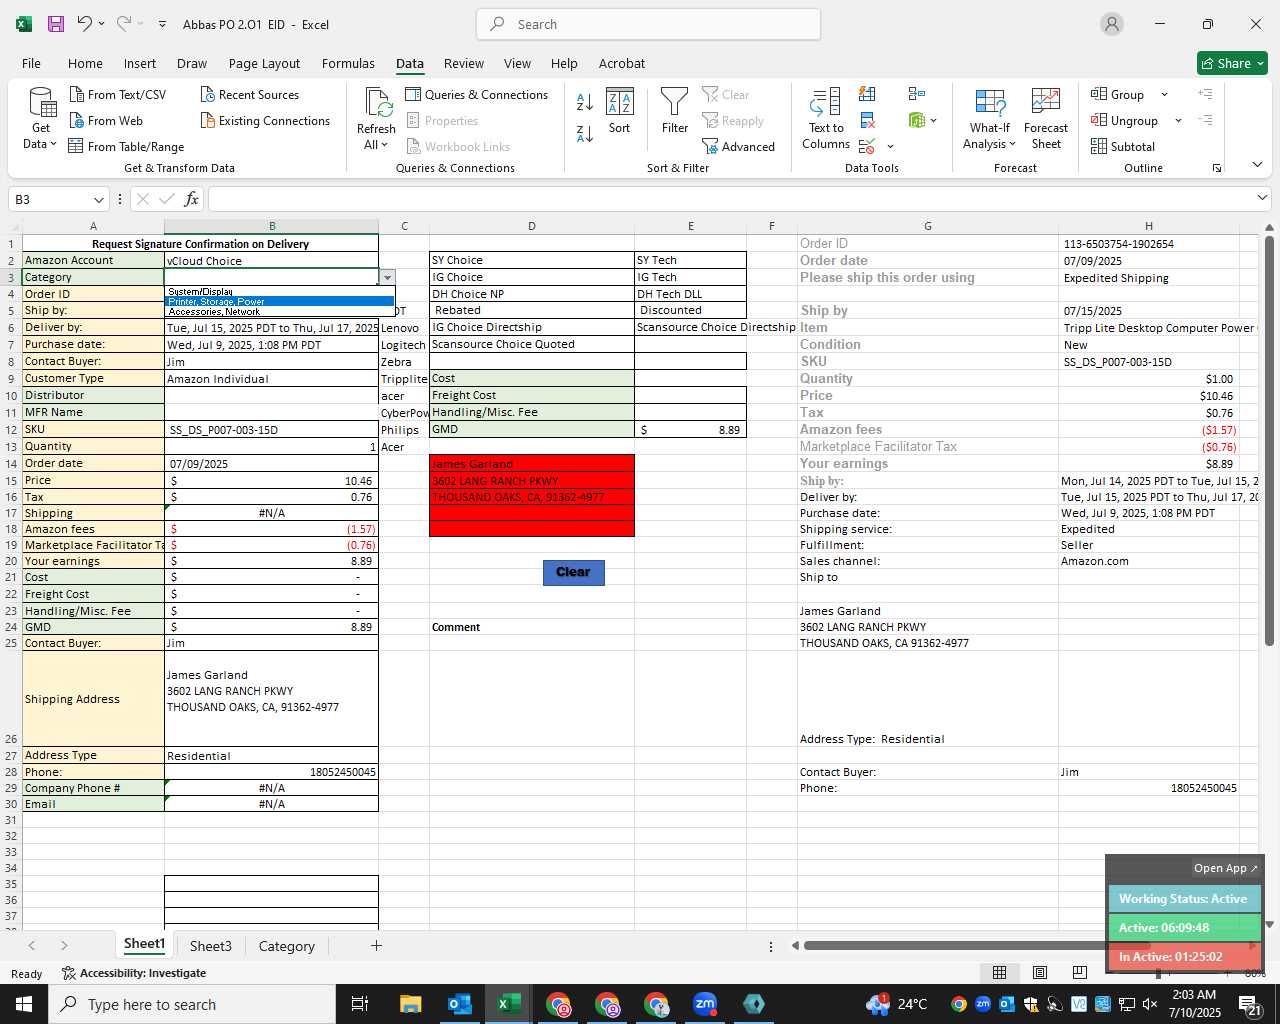Open the File menu tab
1280x1024 pixels.
pos(31,63)
